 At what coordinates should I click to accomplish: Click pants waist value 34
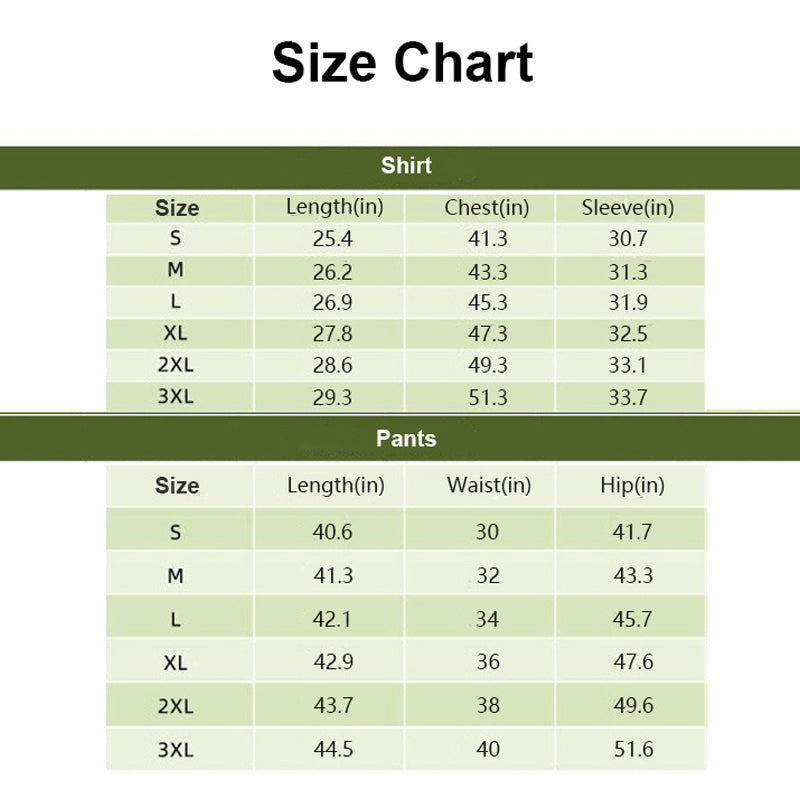487,620
